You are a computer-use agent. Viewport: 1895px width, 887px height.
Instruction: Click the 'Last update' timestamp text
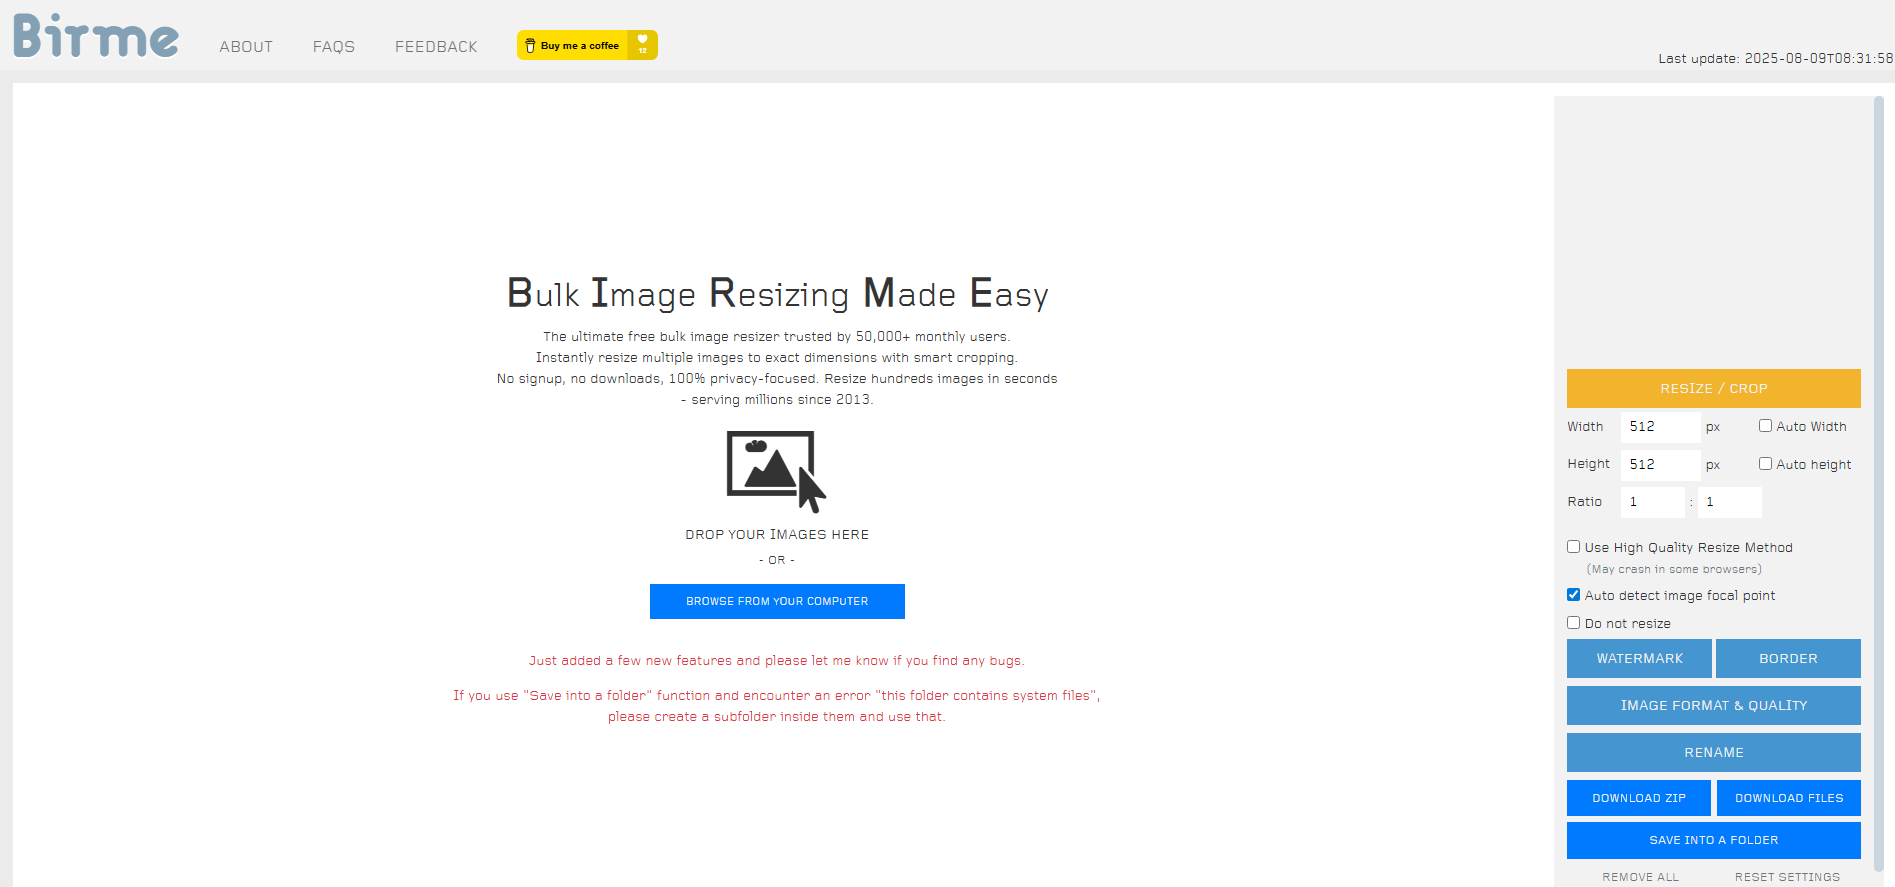point(1775,59)
